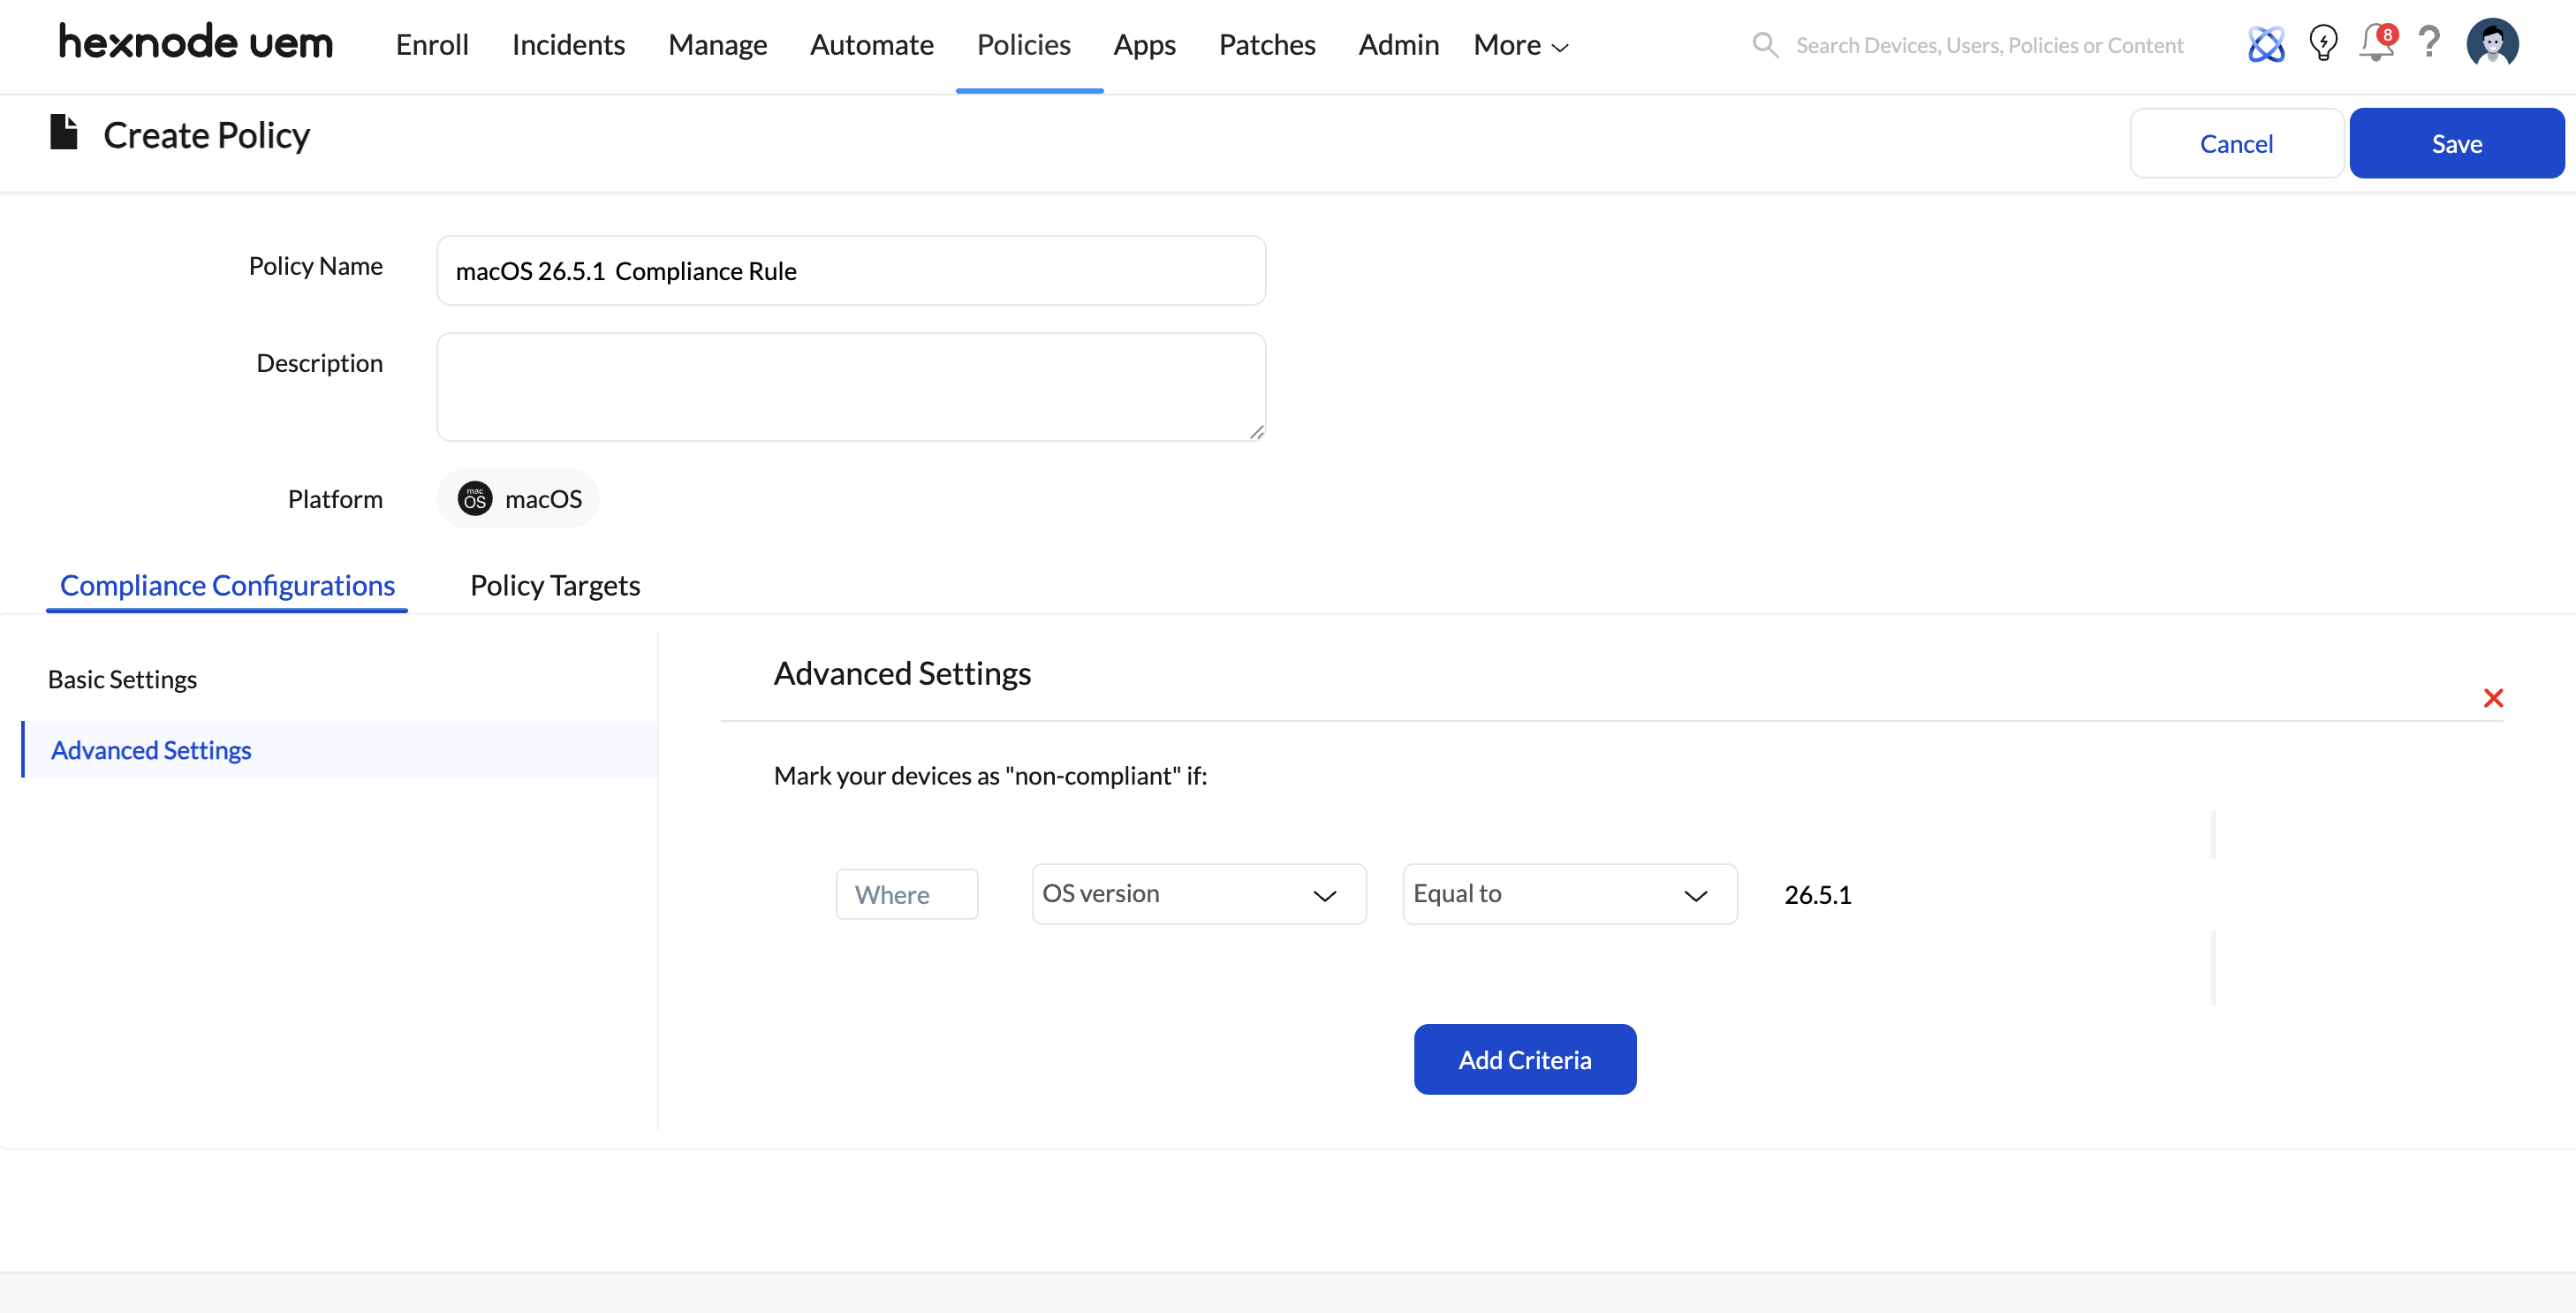2576x1313 pixels.
Task: Select the Policies menu
Action: click(1023, 45)
